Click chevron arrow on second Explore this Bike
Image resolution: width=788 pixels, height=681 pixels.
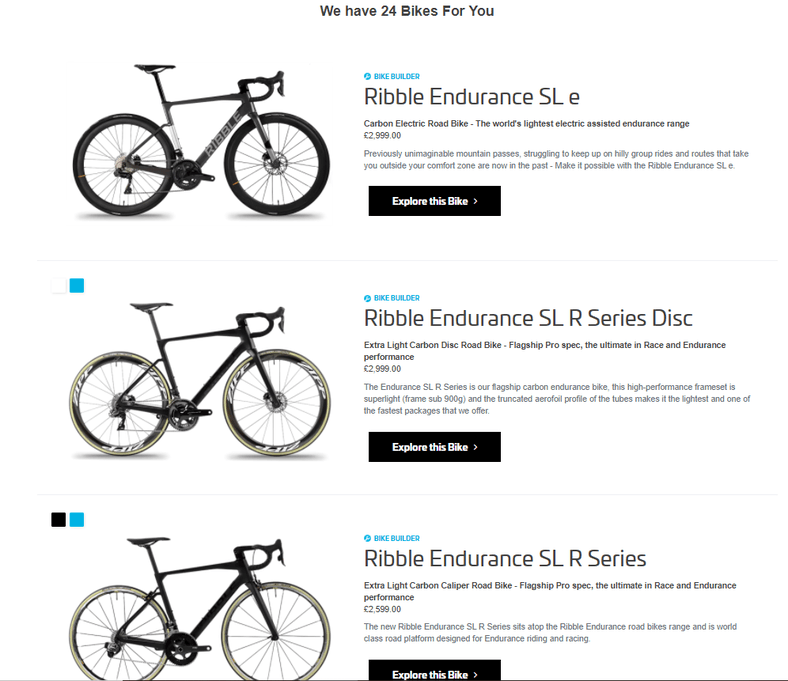tap(475, 447)
